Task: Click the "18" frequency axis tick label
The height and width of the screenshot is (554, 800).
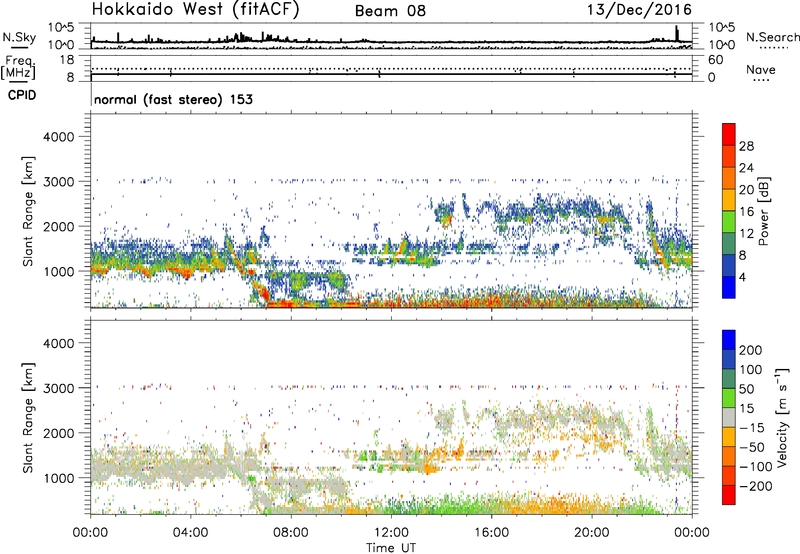Action: (x=67, y=60)
